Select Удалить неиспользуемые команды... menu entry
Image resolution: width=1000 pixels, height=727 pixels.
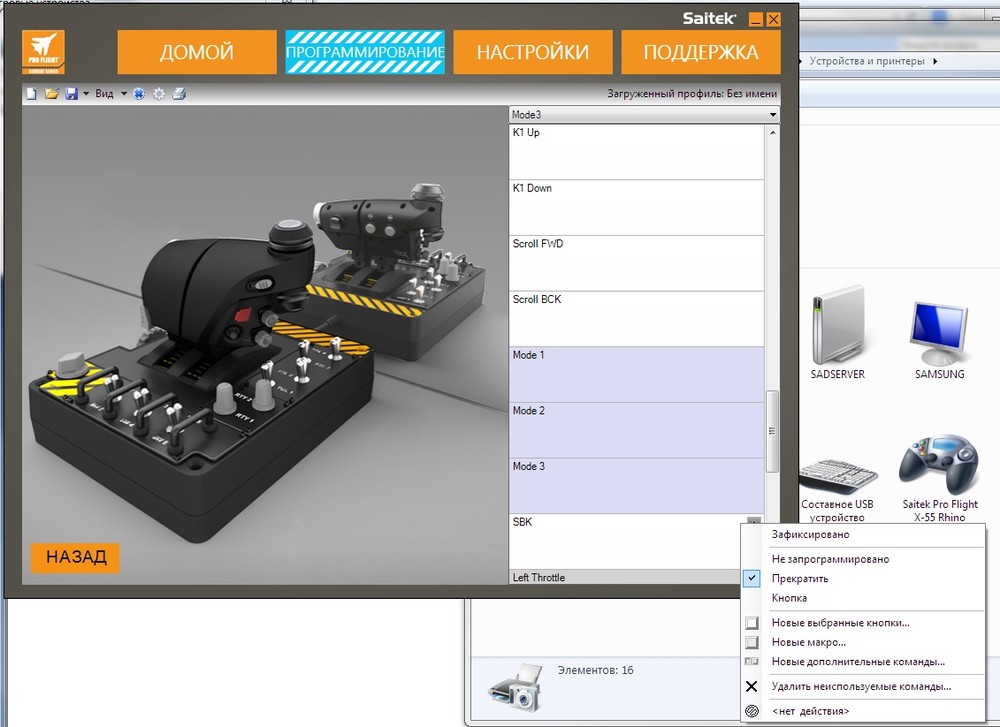coord(863,687)
